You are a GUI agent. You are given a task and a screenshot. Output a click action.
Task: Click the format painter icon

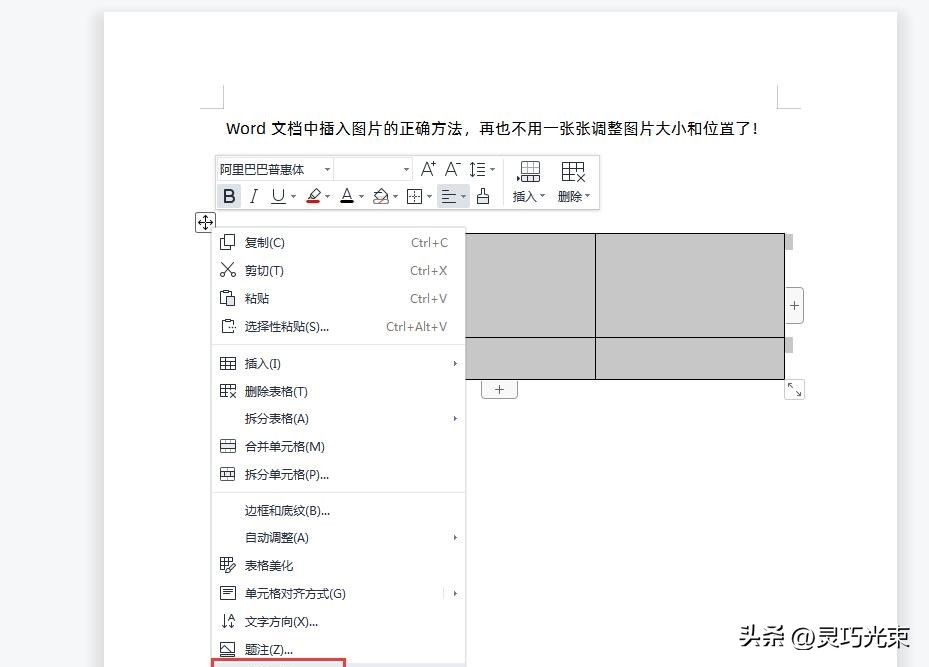[483, 196]
